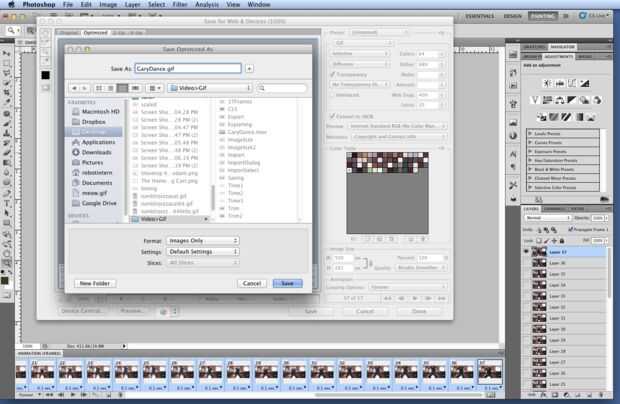
Task: Toggle Propagate Frame 1 checkbox
Action: 571,229
